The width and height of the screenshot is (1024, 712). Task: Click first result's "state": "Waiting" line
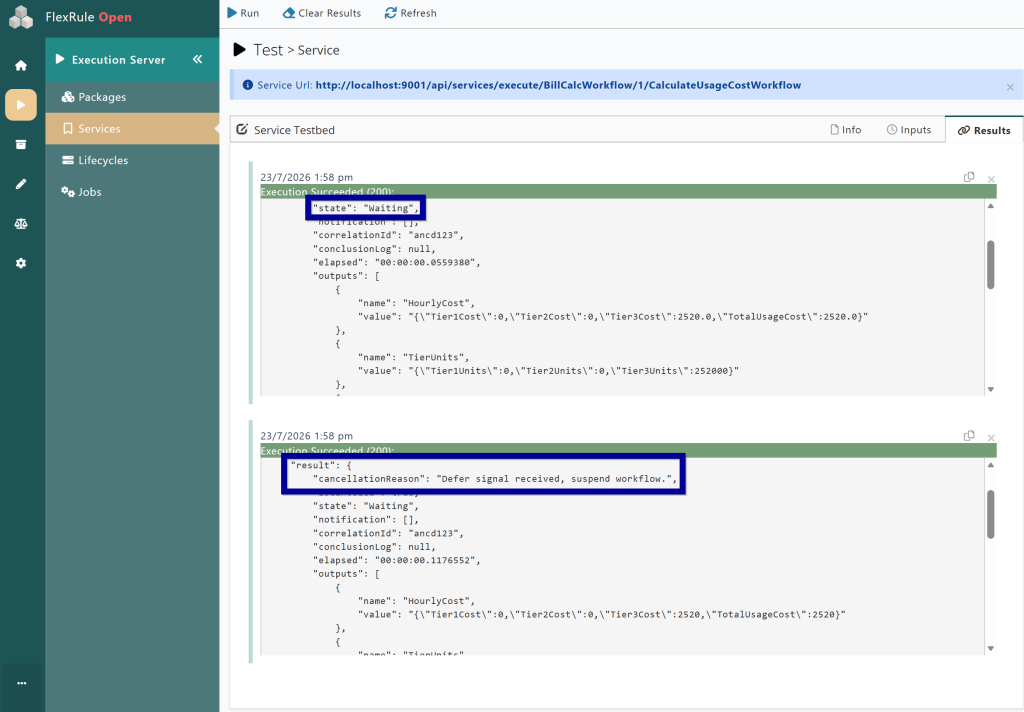366,208
